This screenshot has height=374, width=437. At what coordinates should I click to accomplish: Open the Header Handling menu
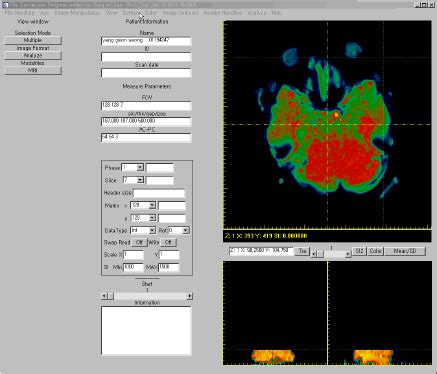[x=223, y=13]
